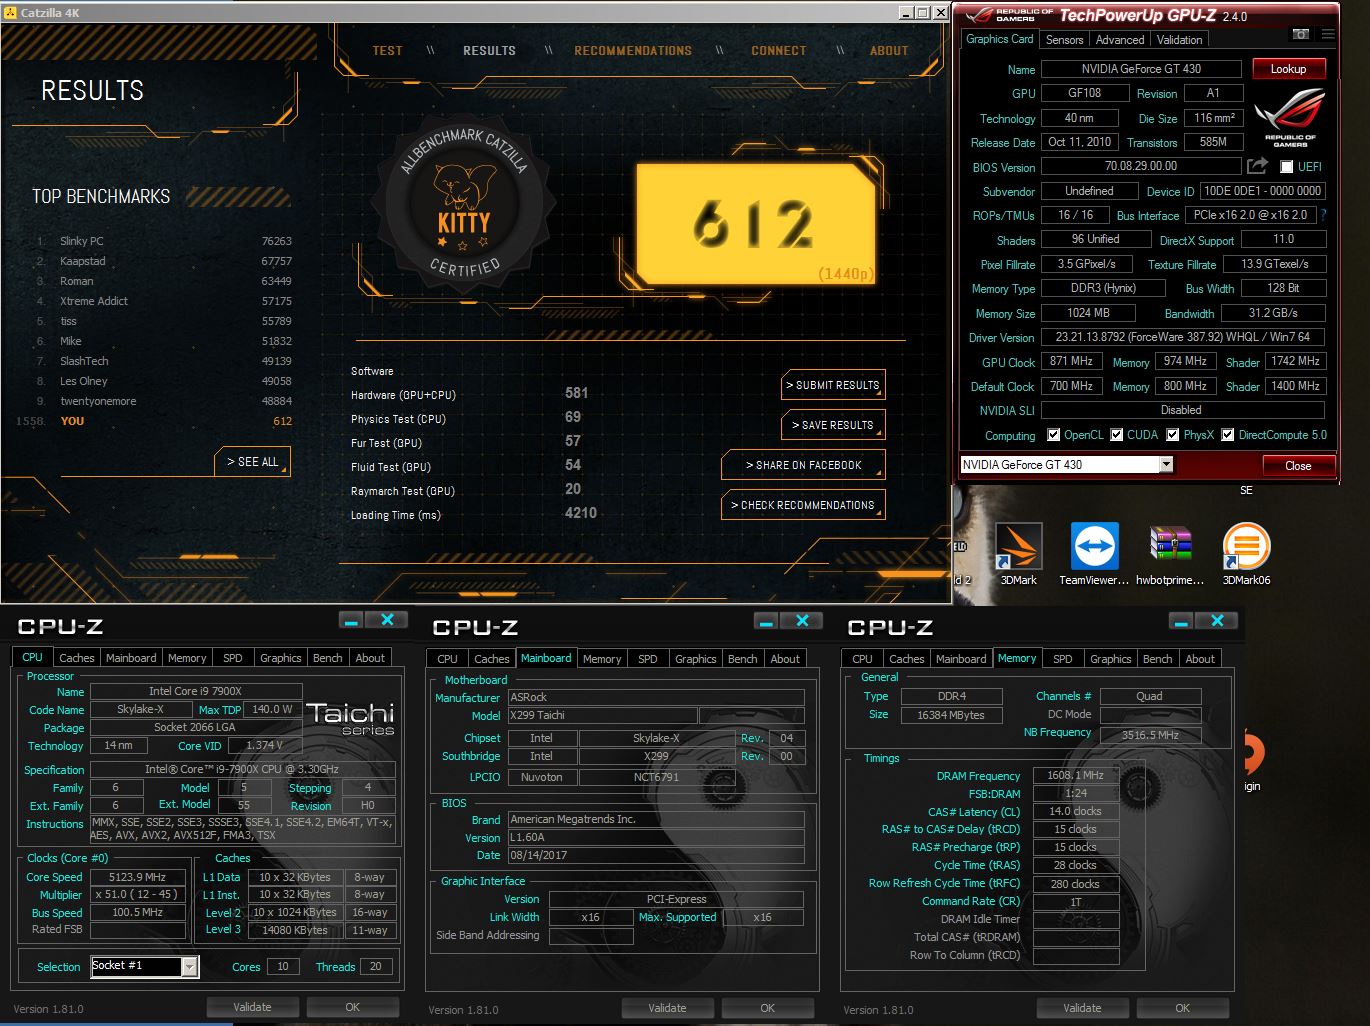Click SUBMIT RESULTS in Catzilla
The width and height of the screenshot is (1370, 1026).
point(832,385)
